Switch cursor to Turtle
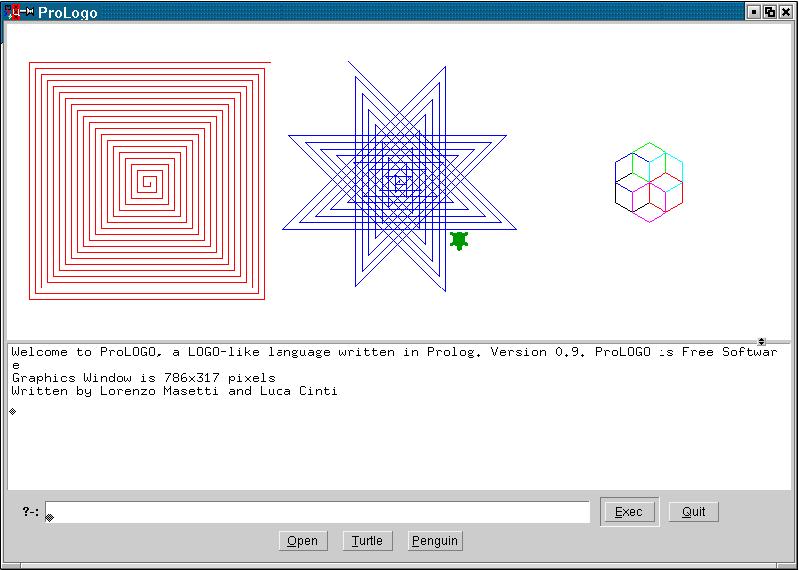This screenshot has height=570, width=799. pyautogui.click(x=367, y=541)
